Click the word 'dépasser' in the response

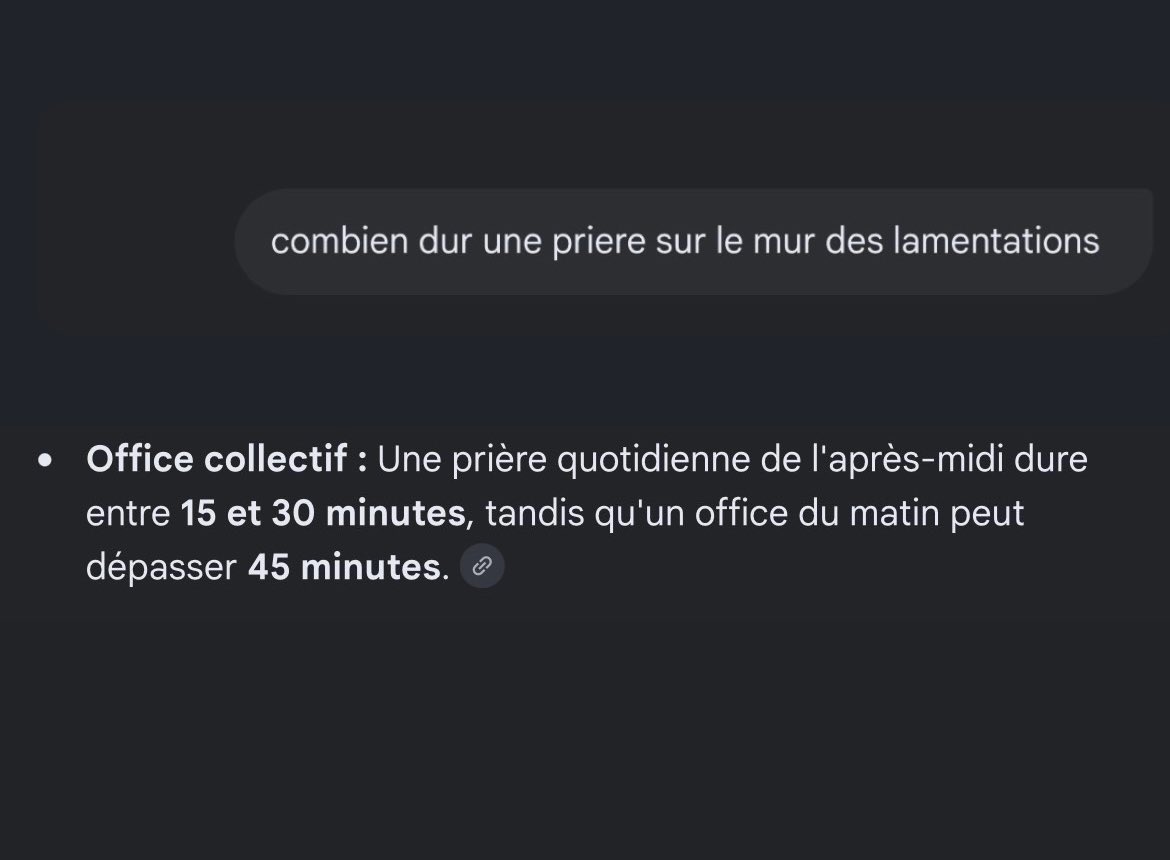(161, 567)
